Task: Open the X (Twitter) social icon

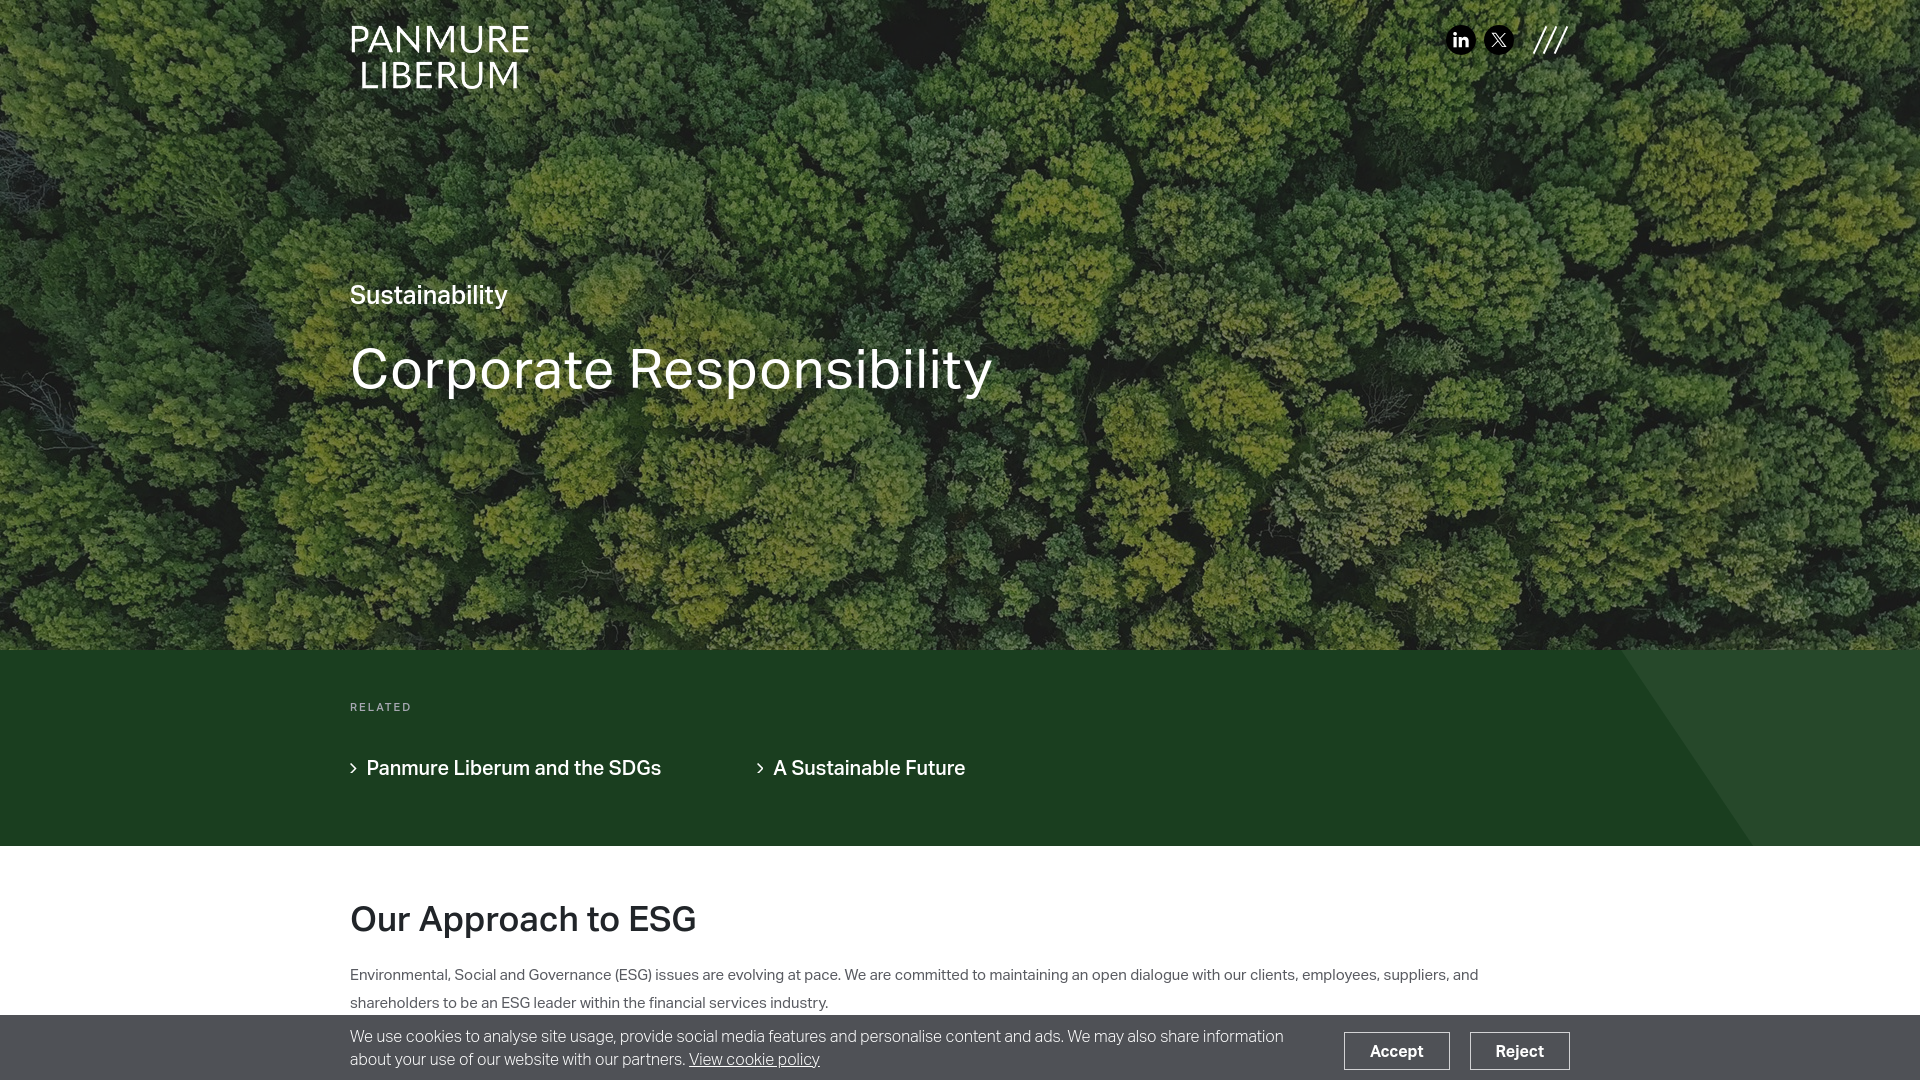Action: [1499, 40]
